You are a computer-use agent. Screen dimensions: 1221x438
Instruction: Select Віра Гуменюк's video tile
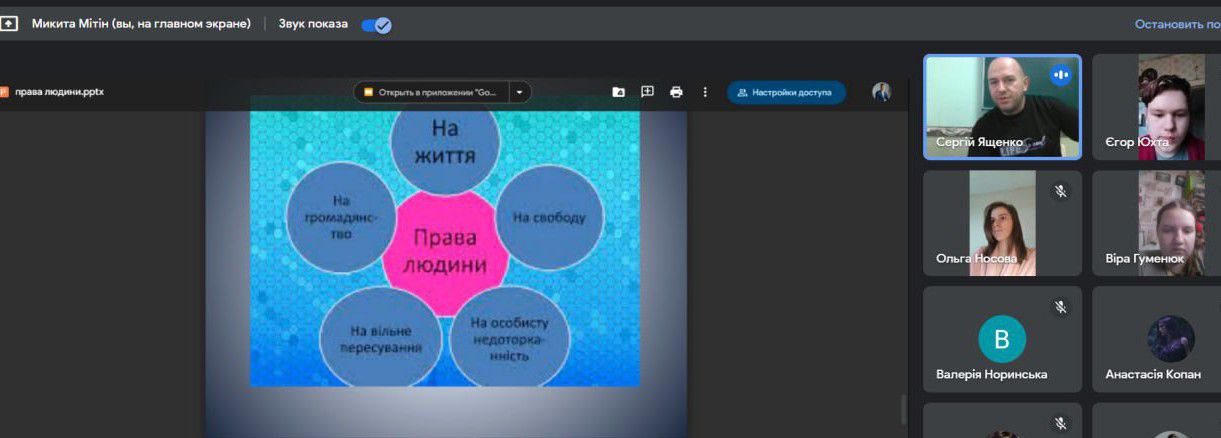1156,223
